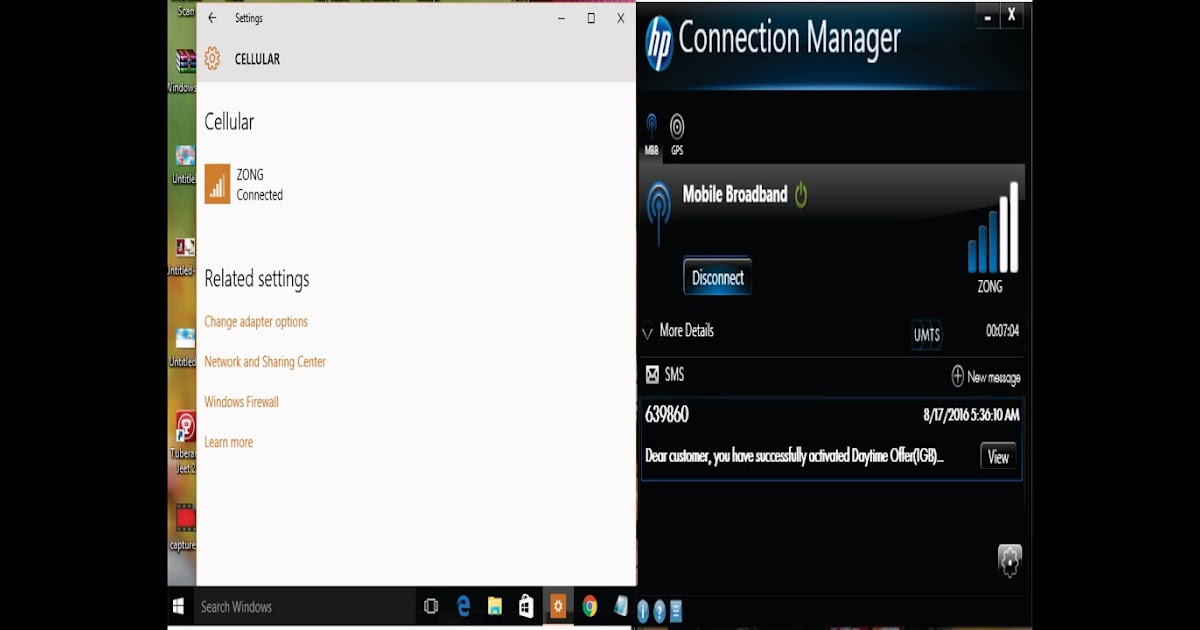Switch to GPS tab in Connection Manager

(x=677, y=134)
